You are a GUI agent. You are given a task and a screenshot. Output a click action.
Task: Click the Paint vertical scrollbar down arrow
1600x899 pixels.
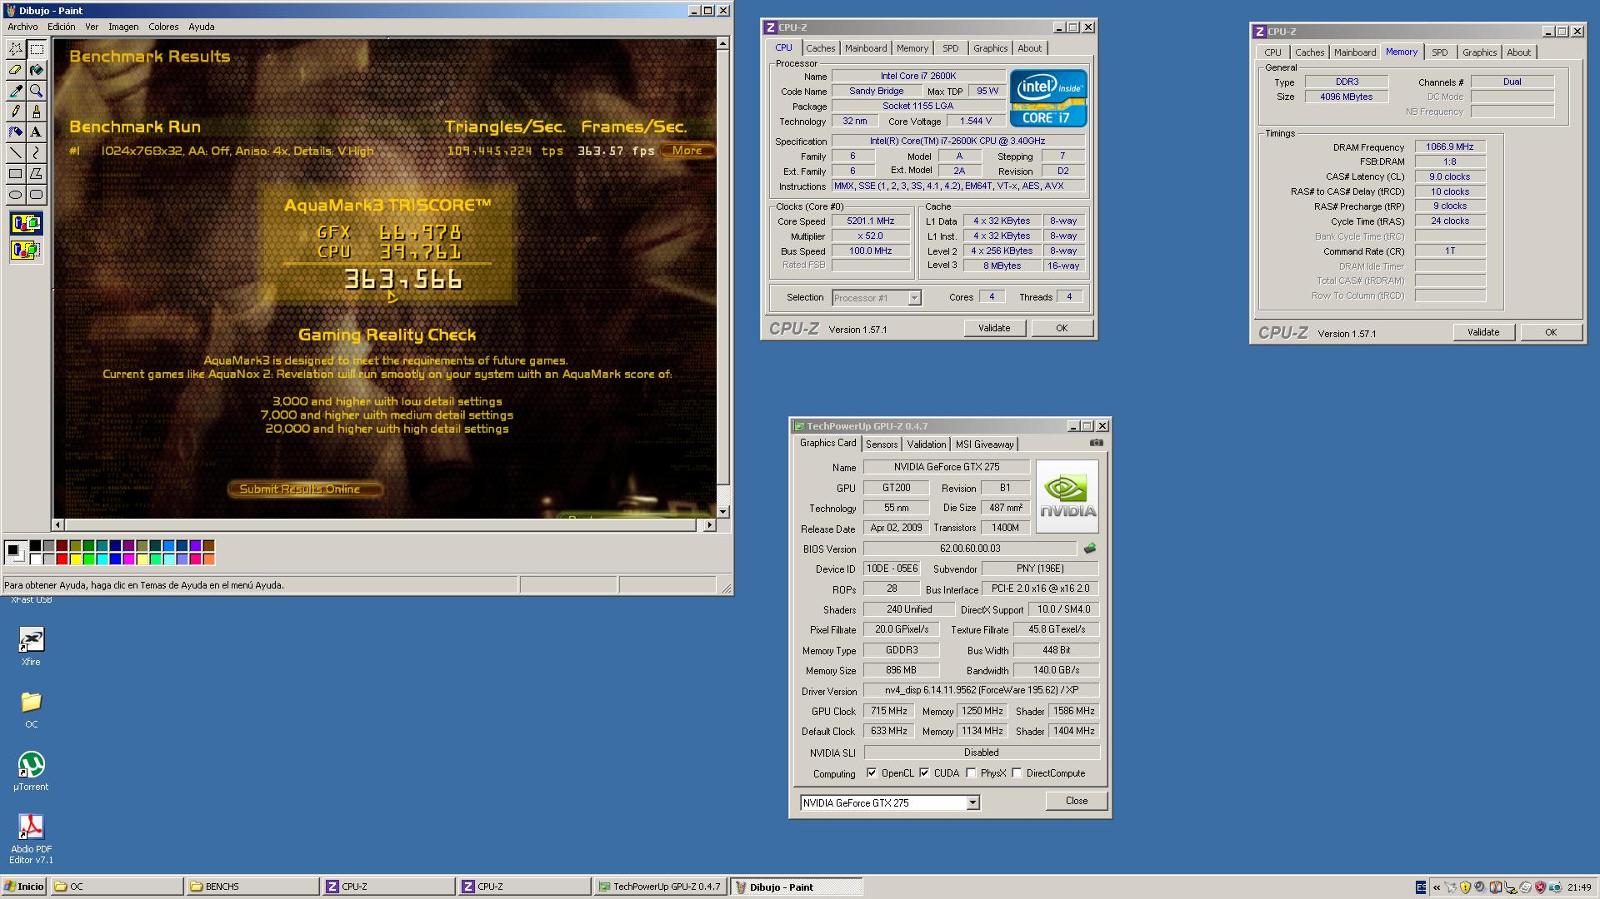click(723, 510)
